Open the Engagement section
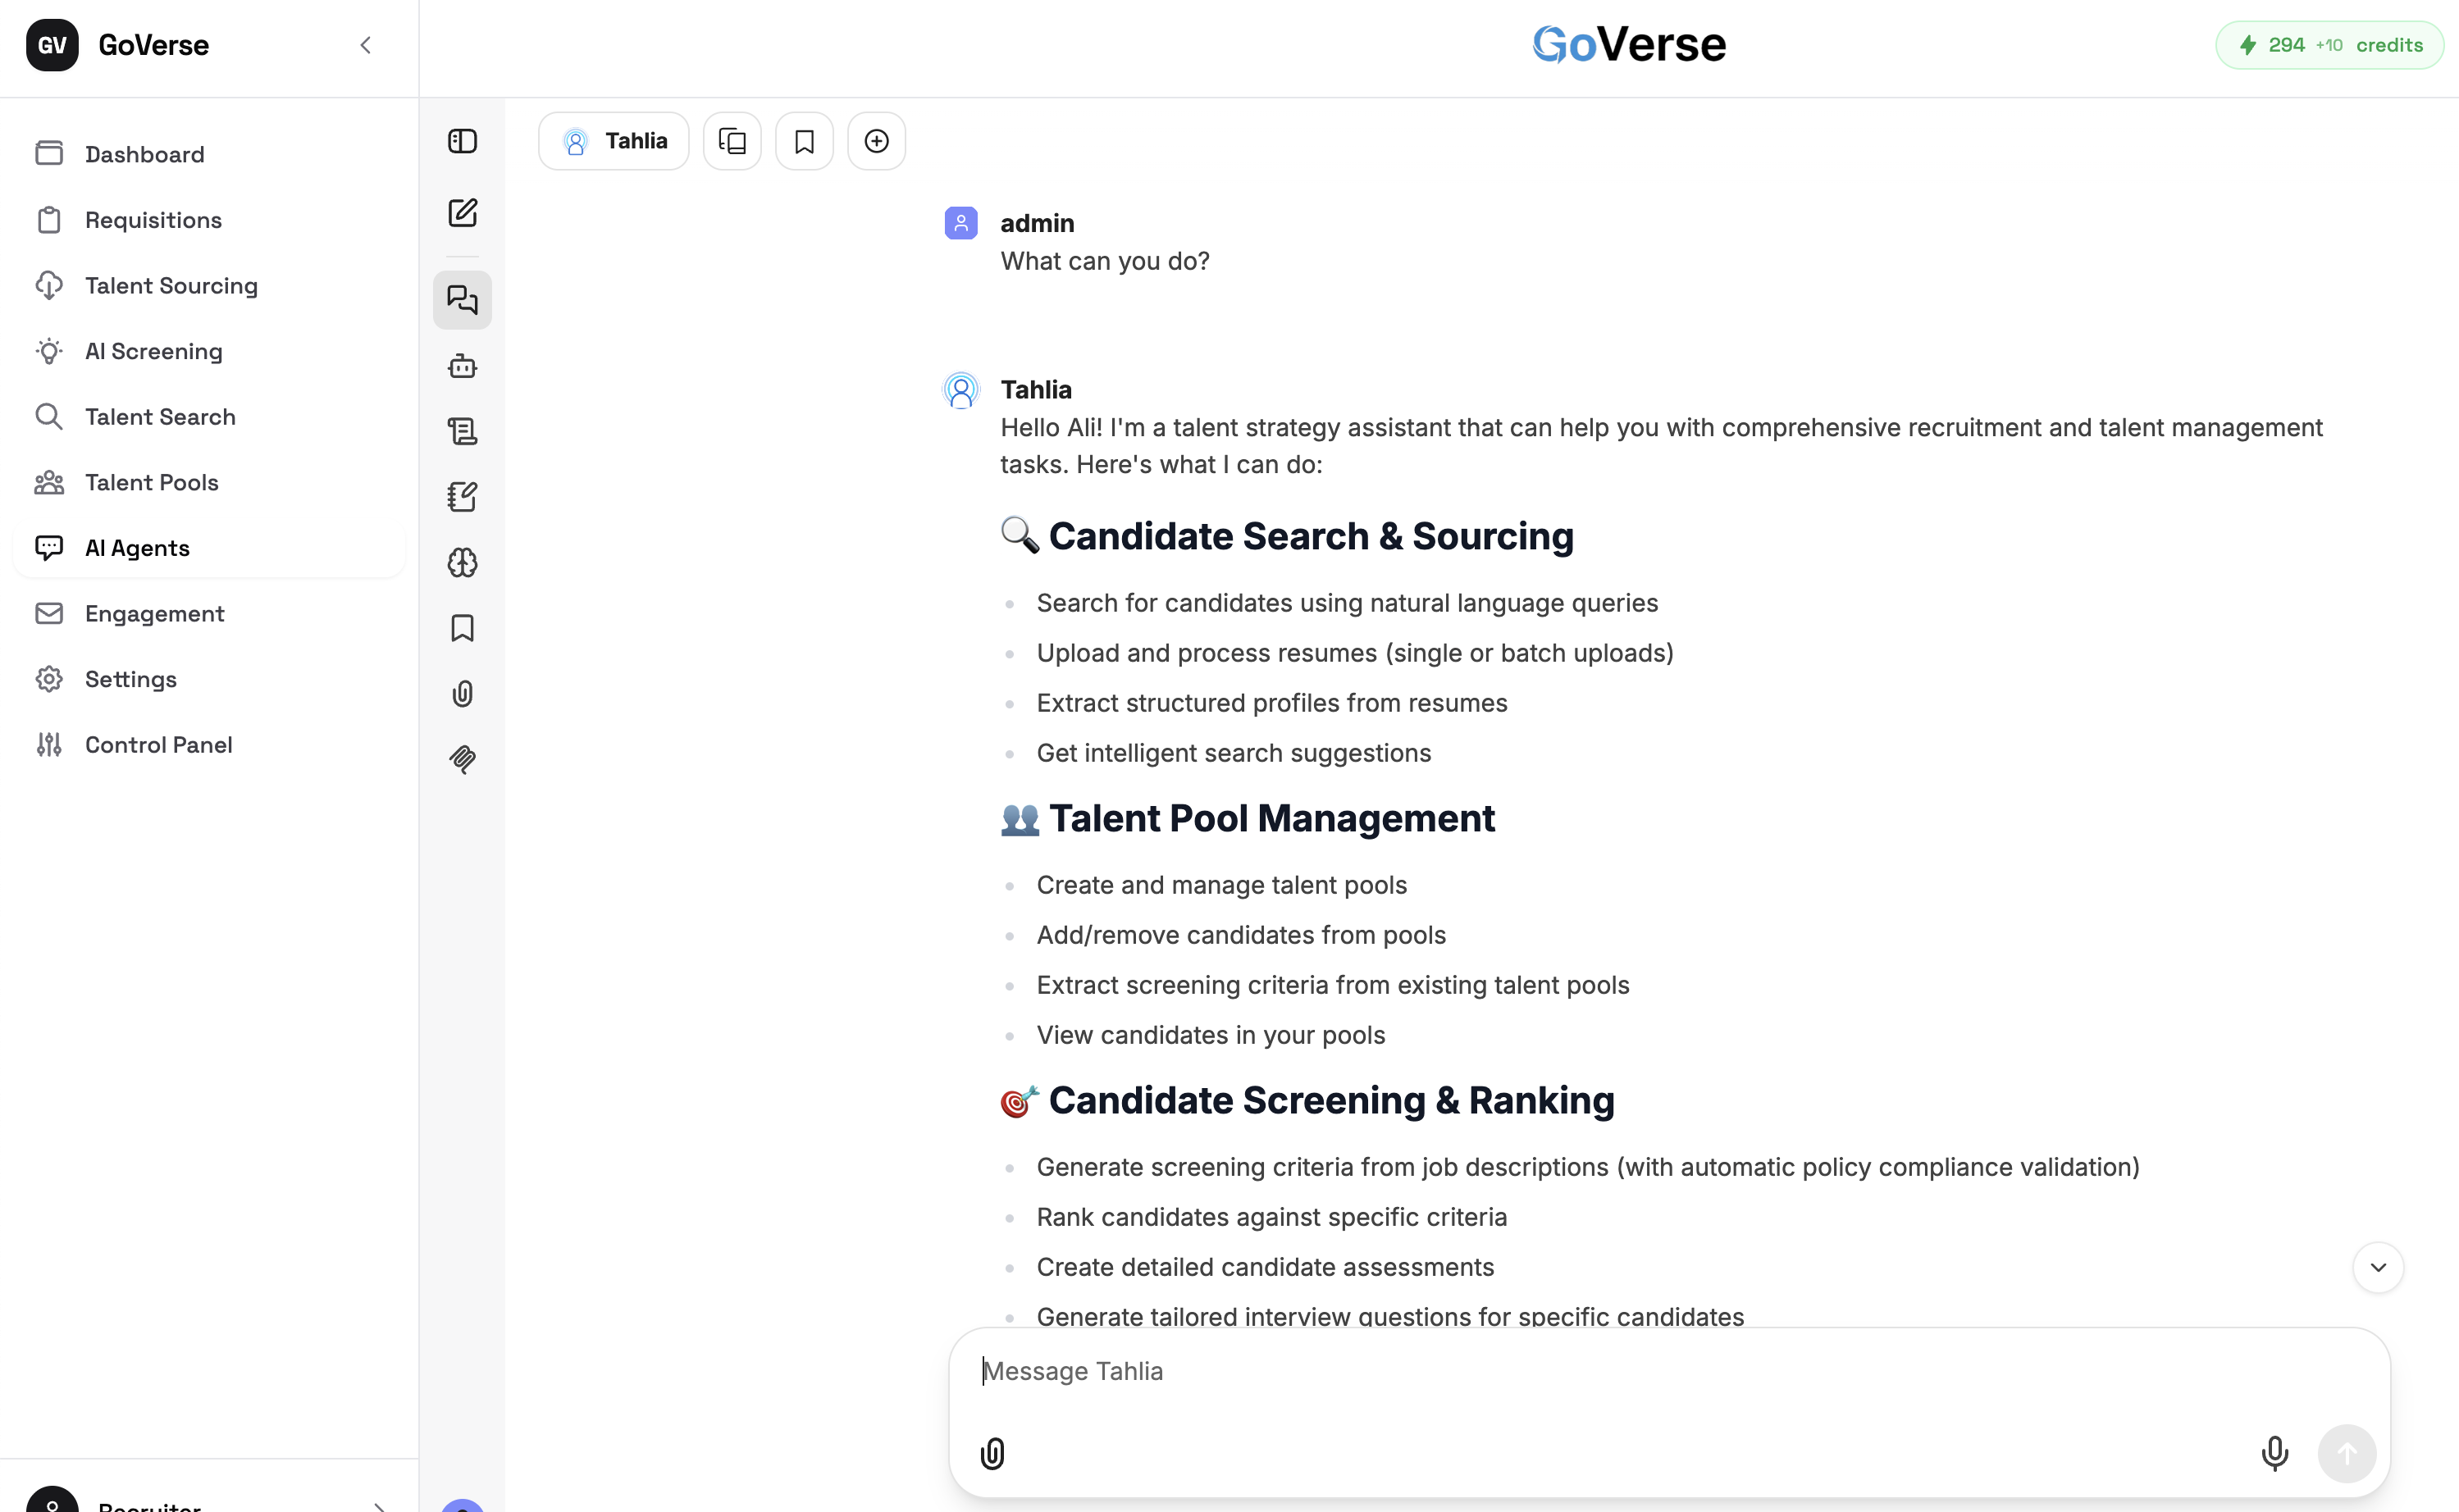This screenshot has height=1512, width=2459. coord(209,613)
